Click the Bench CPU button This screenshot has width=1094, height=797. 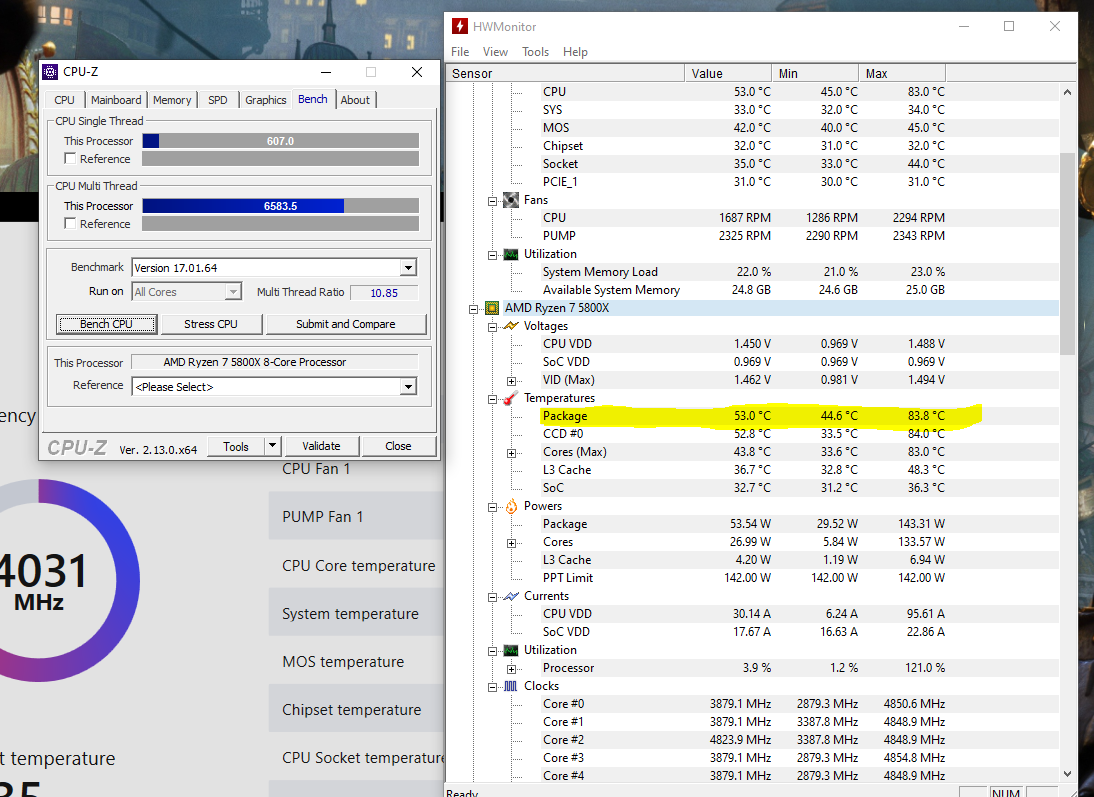point(106,324)
